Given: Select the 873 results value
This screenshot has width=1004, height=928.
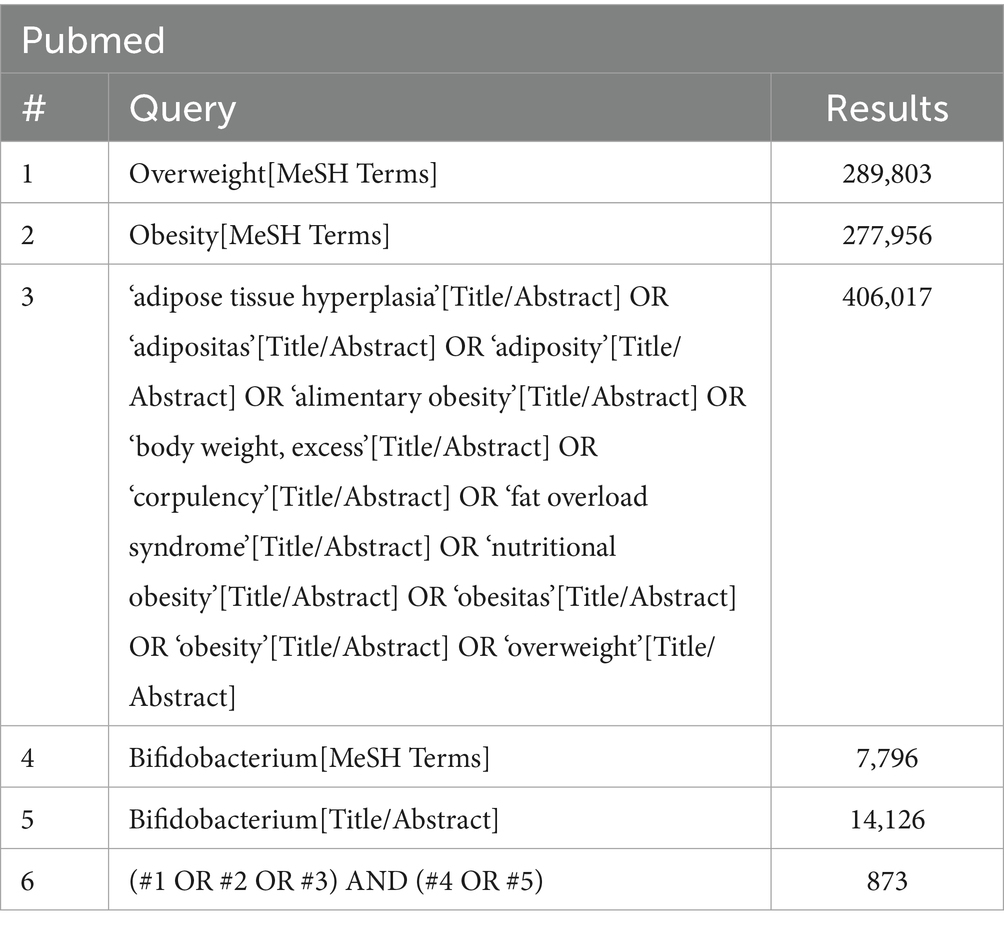Looking at the screenshot, I should 886,881.
